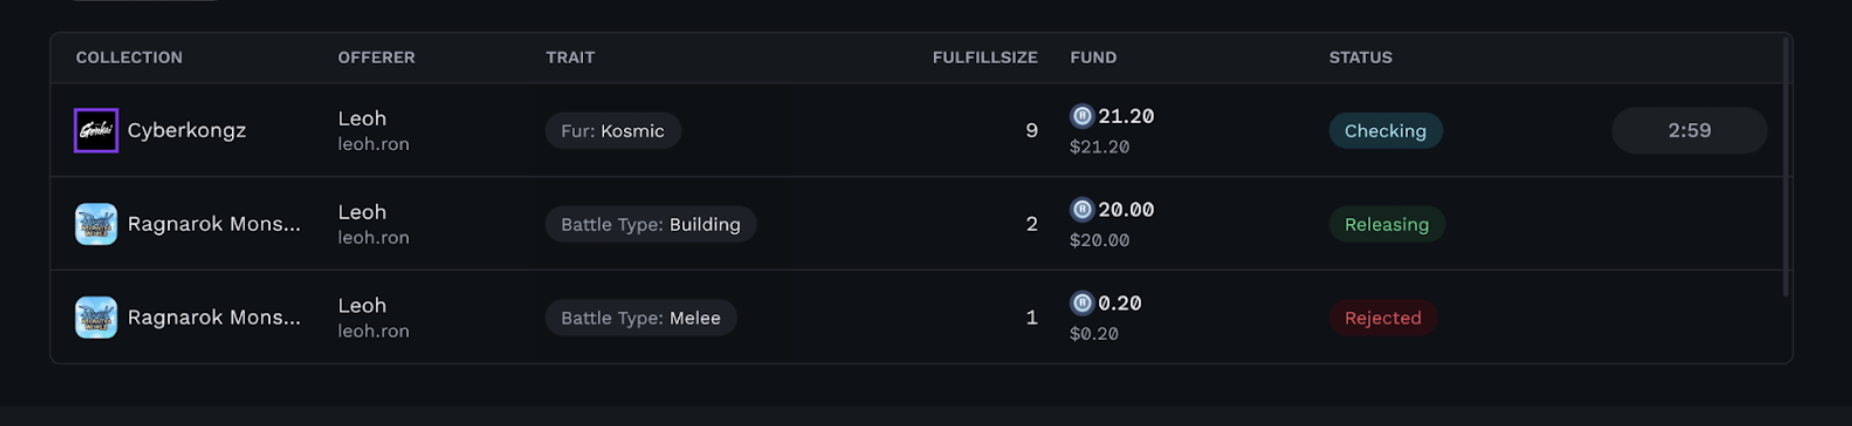Select the Battle Type: Melee trait tag
This screenshot has width=1852, height=426.
641,318
